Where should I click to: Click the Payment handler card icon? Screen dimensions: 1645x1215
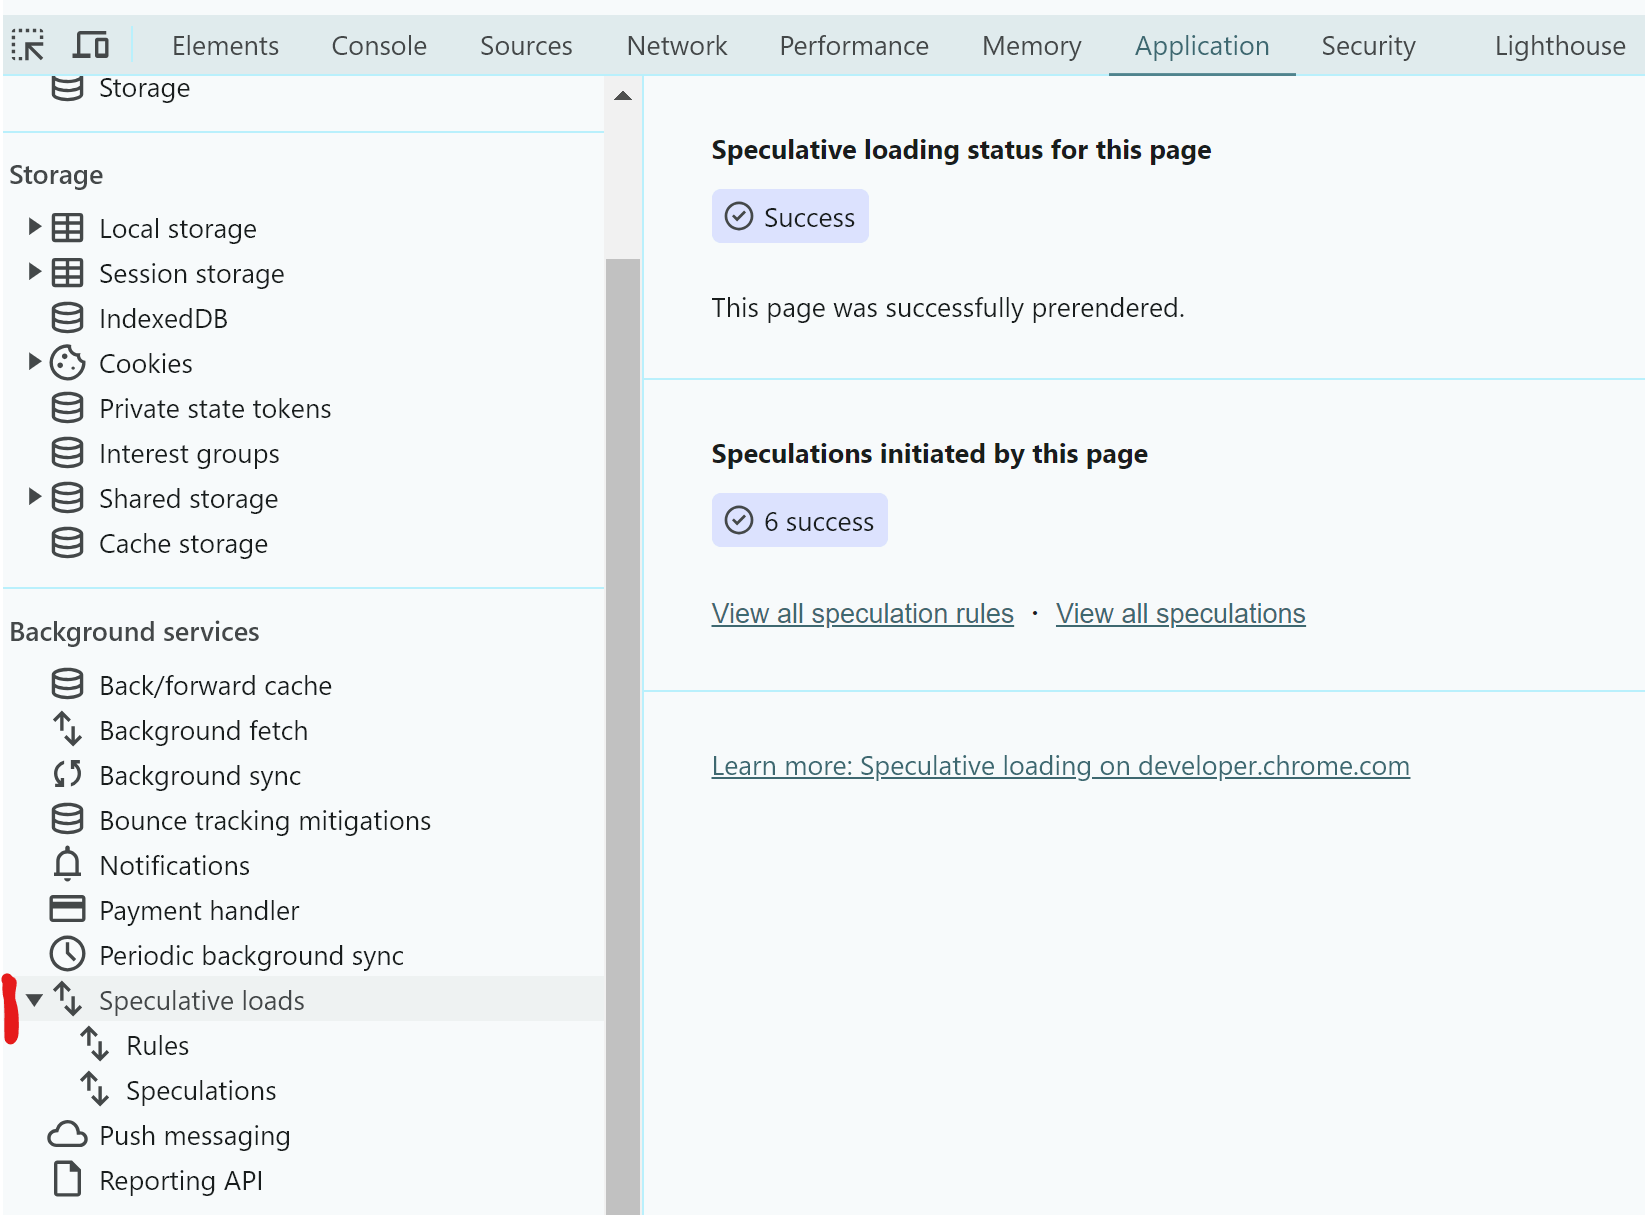tap(67, 910)
